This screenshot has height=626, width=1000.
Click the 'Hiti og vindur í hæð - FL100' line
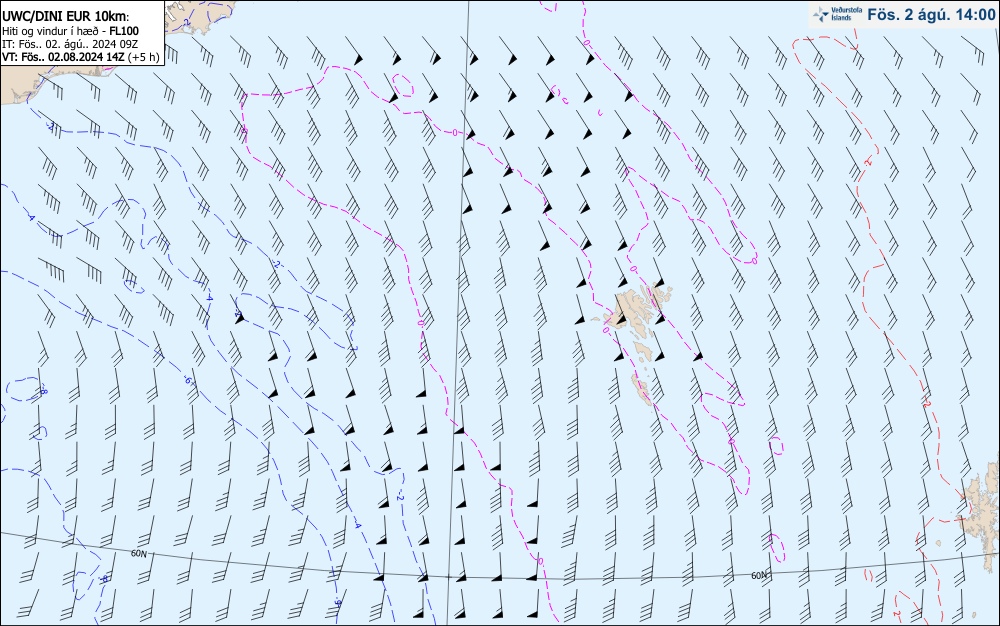[70, 31]
